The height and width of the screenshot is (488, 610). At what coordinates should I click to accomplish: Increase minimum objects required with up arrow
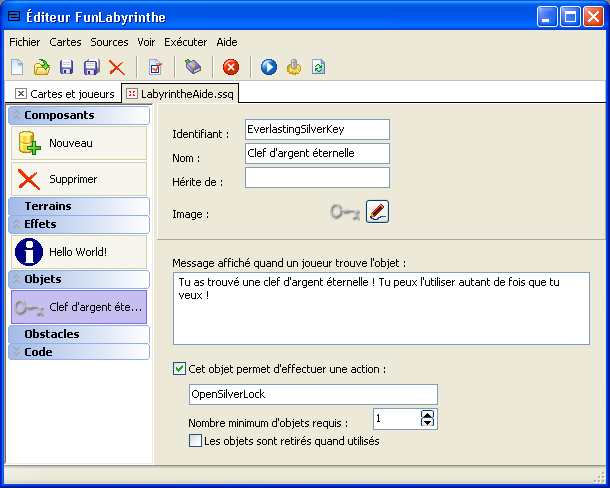coord(427,414)
